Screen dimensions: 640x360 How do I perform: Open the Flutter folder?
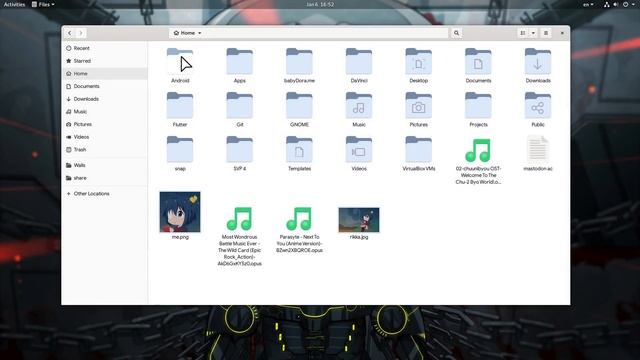click(x=180, y=106)
